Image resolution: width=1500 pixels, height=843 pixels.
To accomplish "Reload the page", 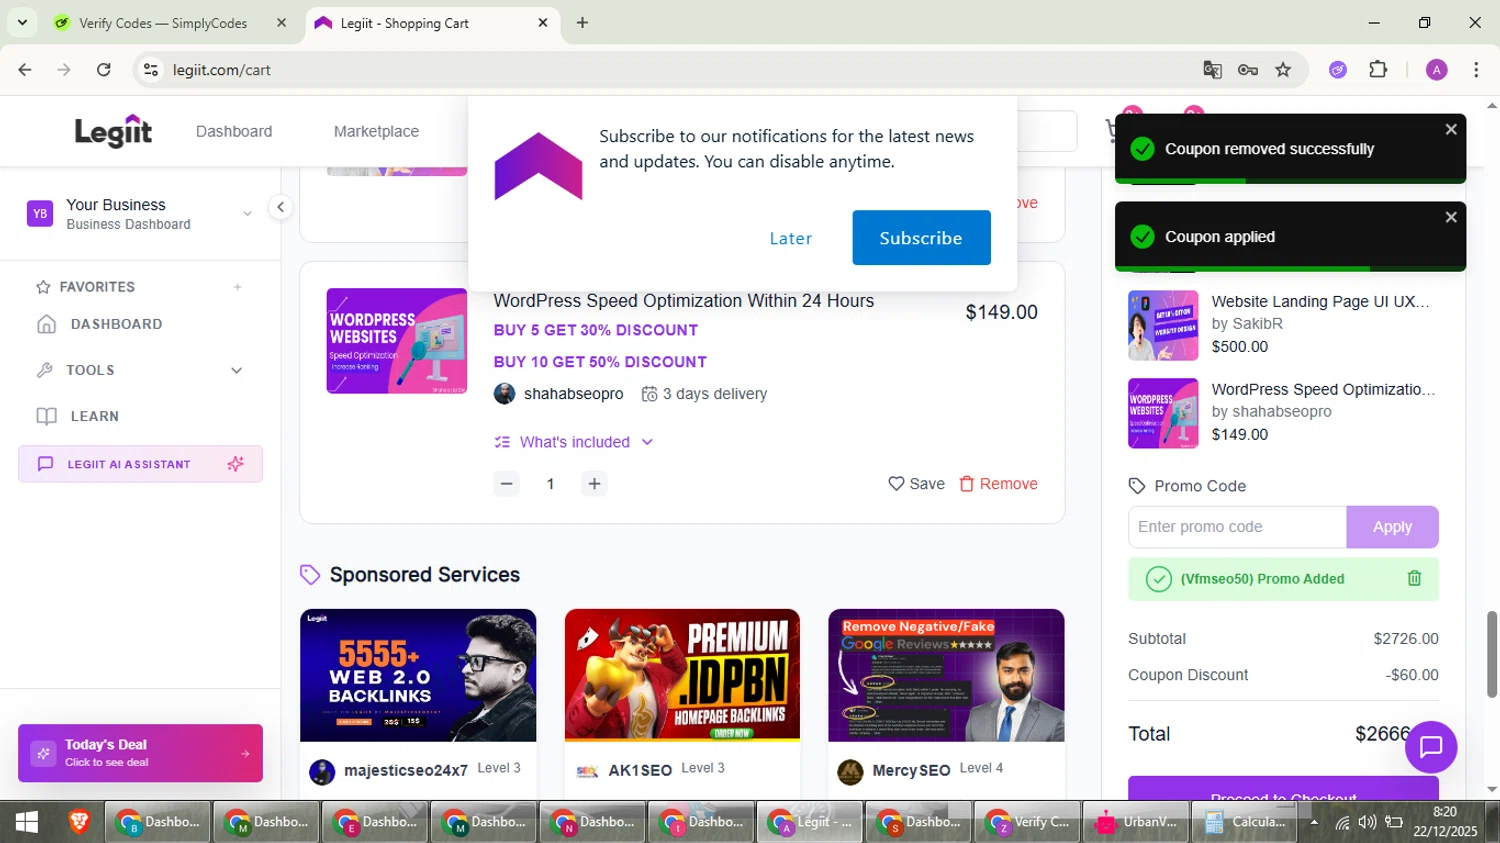I will click(x=103, y=70).
